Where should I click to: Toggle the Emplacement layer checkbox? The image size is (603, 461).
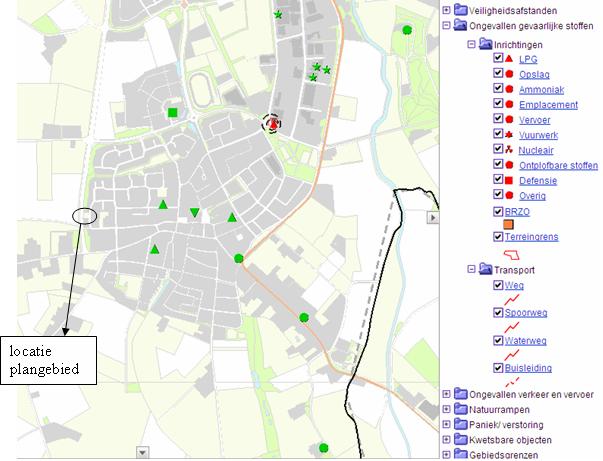point(498,103)
